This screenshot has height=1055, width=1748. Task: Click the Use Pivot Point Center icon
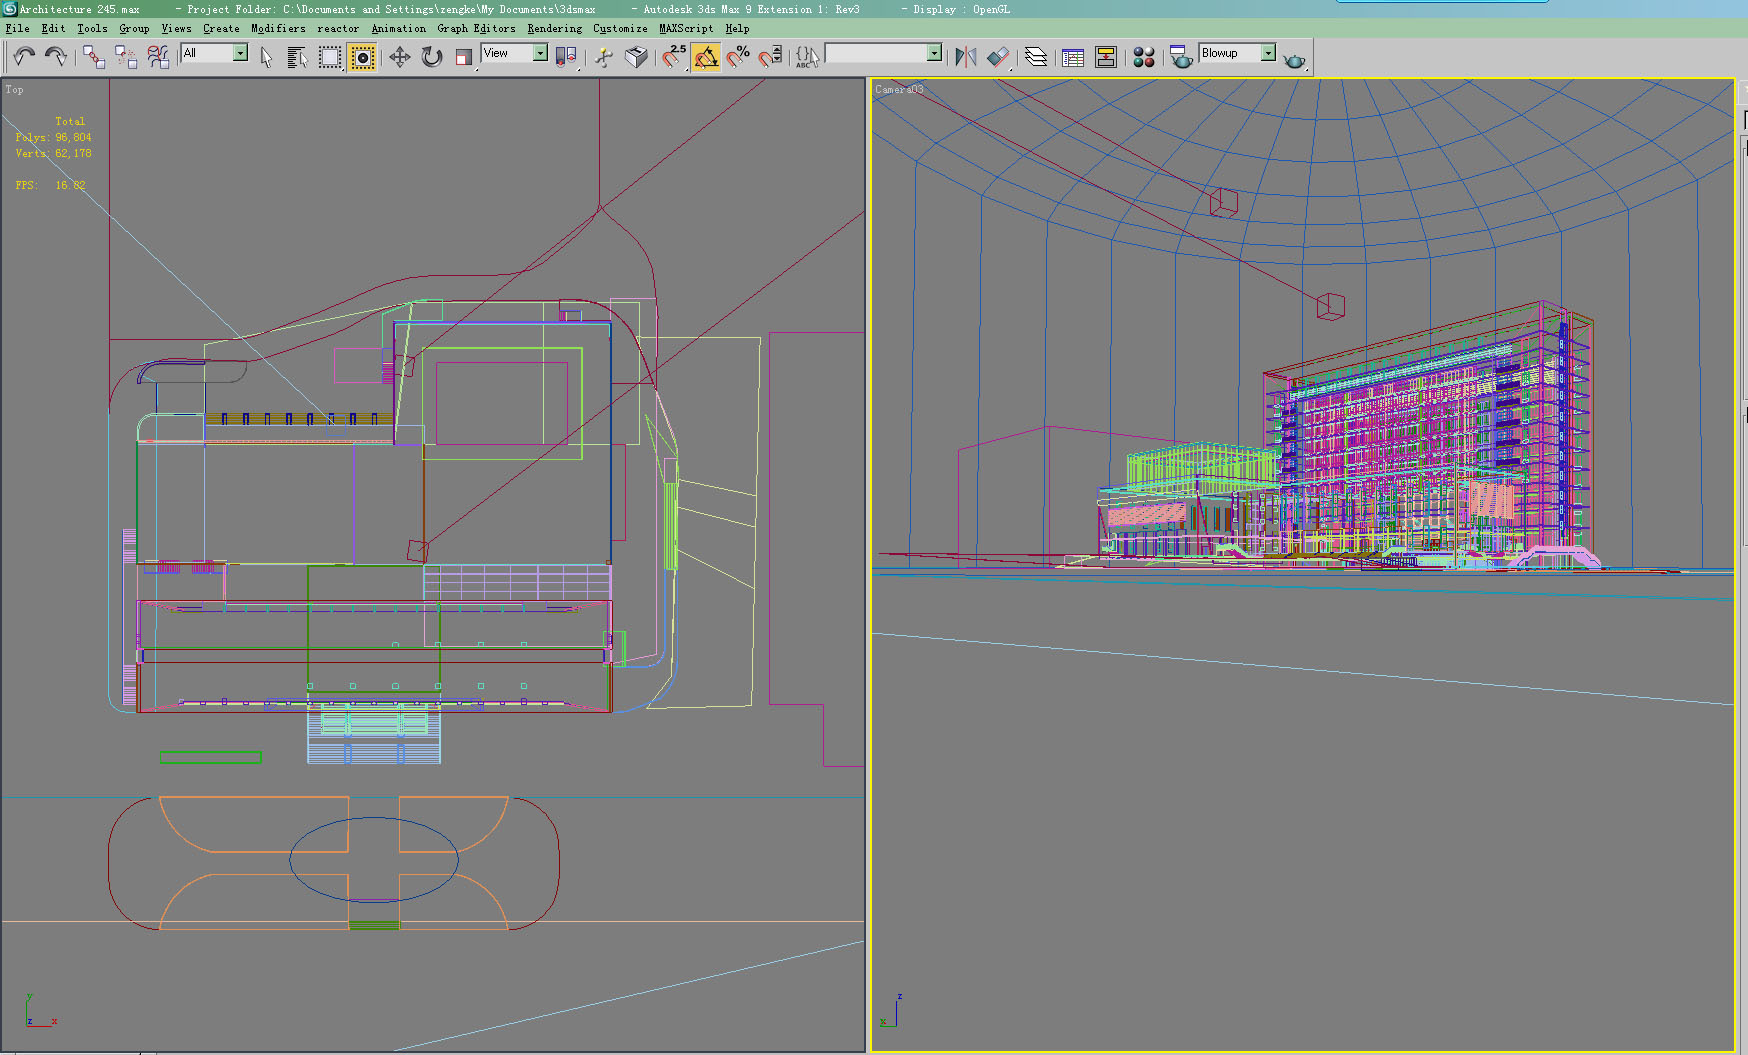[566, 57]
